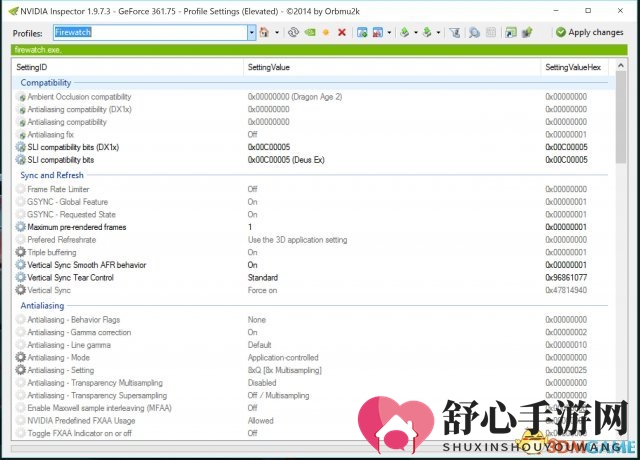This screenshot has height=460, width=640.
Task: Select the Triple buffering setting row
Action: [x=313, y=252]
